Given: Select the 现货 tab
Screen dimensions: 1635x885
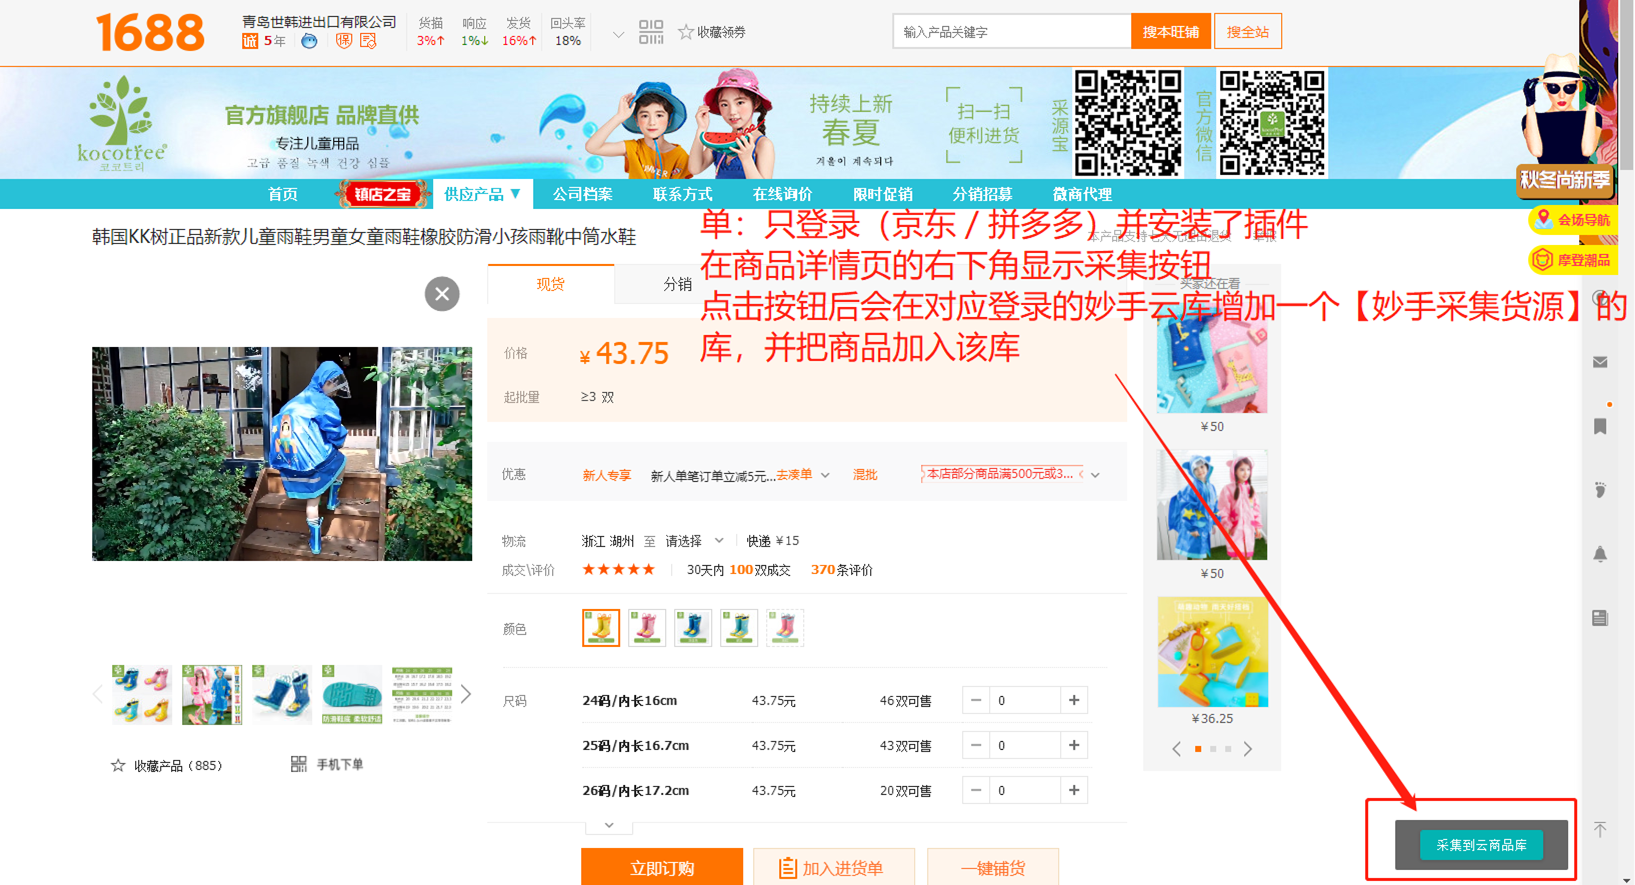Looking at the screenshot, I should point(551,284).
